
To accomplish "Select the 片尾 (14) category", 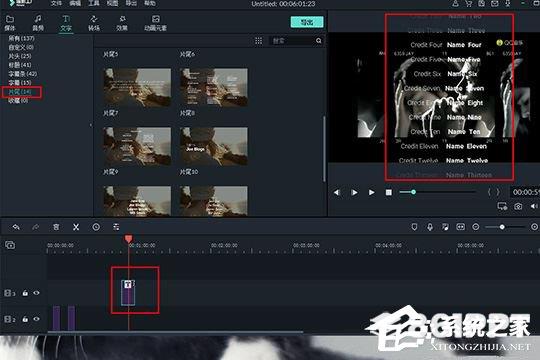I will click(x=20, y=92).
